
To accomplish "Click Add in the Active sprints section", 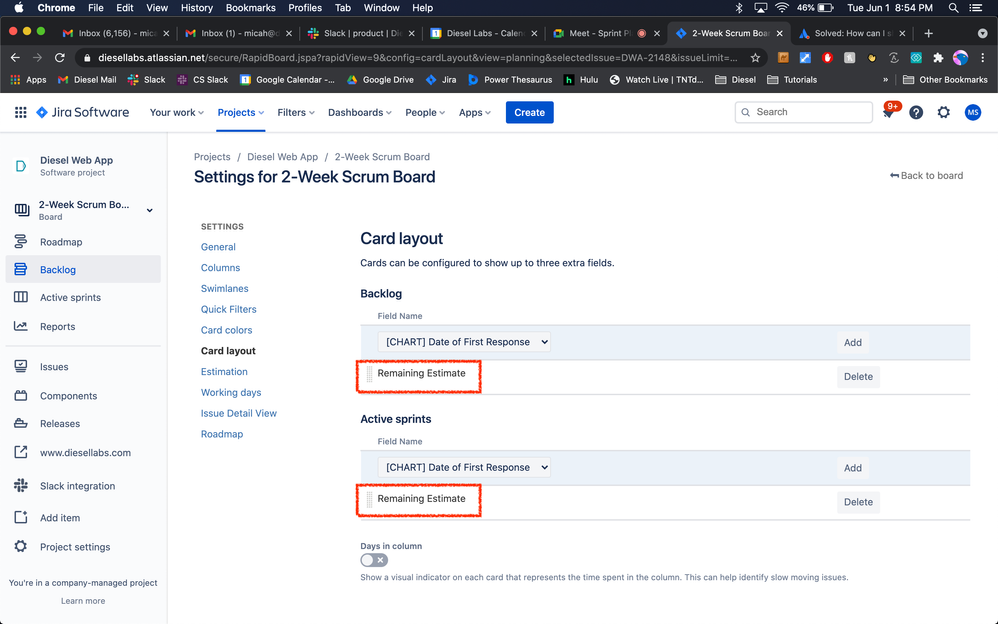I will pos(853,468).
